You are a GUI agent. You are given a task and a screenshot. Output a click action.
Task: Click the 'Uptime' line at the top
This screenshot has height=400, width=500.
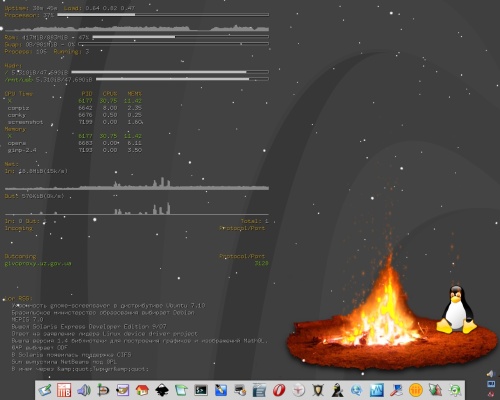(70, 8)
